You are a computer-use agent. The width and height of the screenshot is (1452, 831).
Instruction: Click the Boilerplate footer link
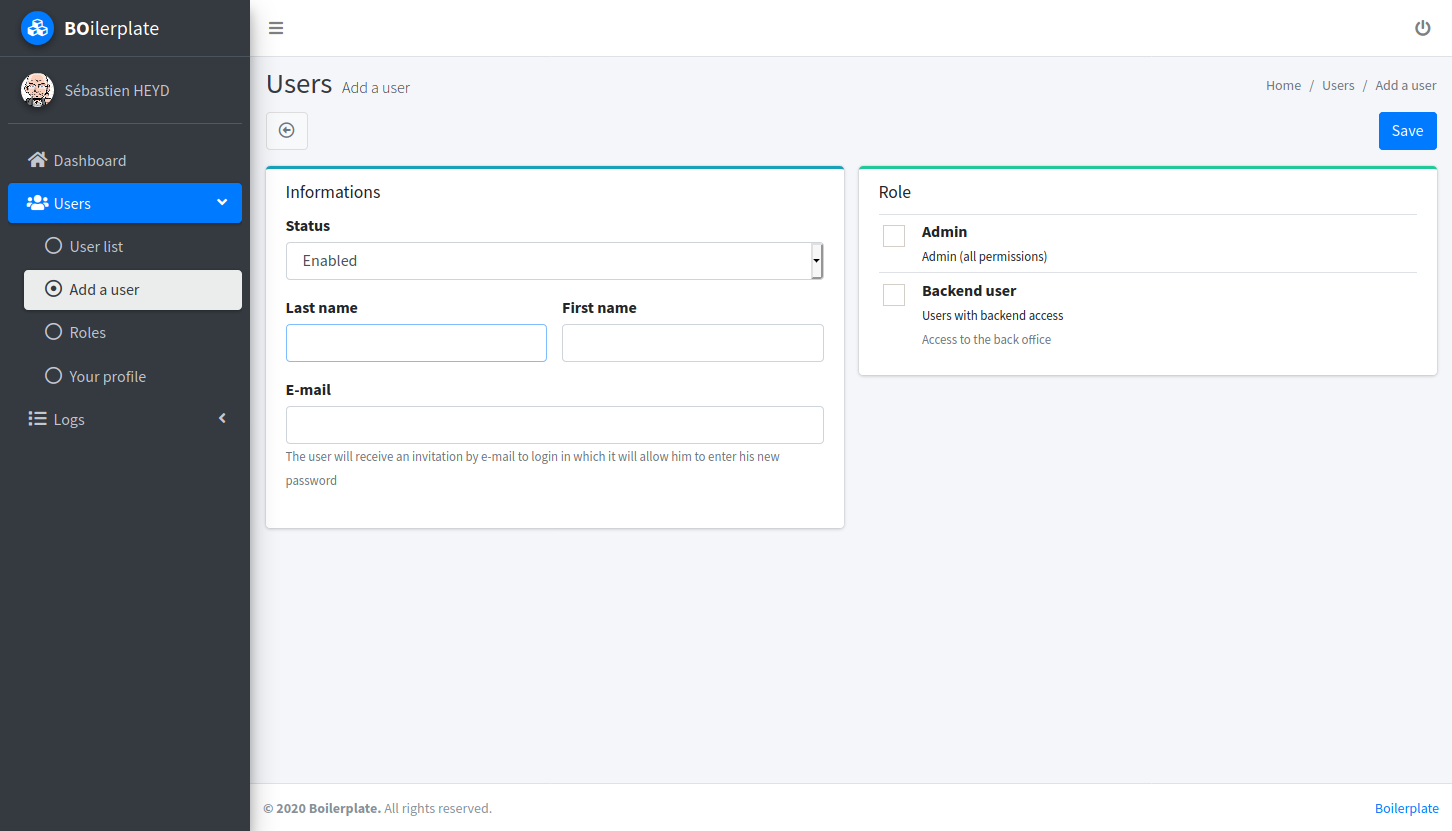1406,808
